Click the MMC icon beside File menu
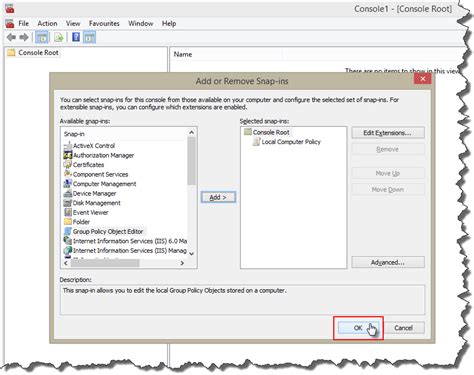 click(10, 23)
